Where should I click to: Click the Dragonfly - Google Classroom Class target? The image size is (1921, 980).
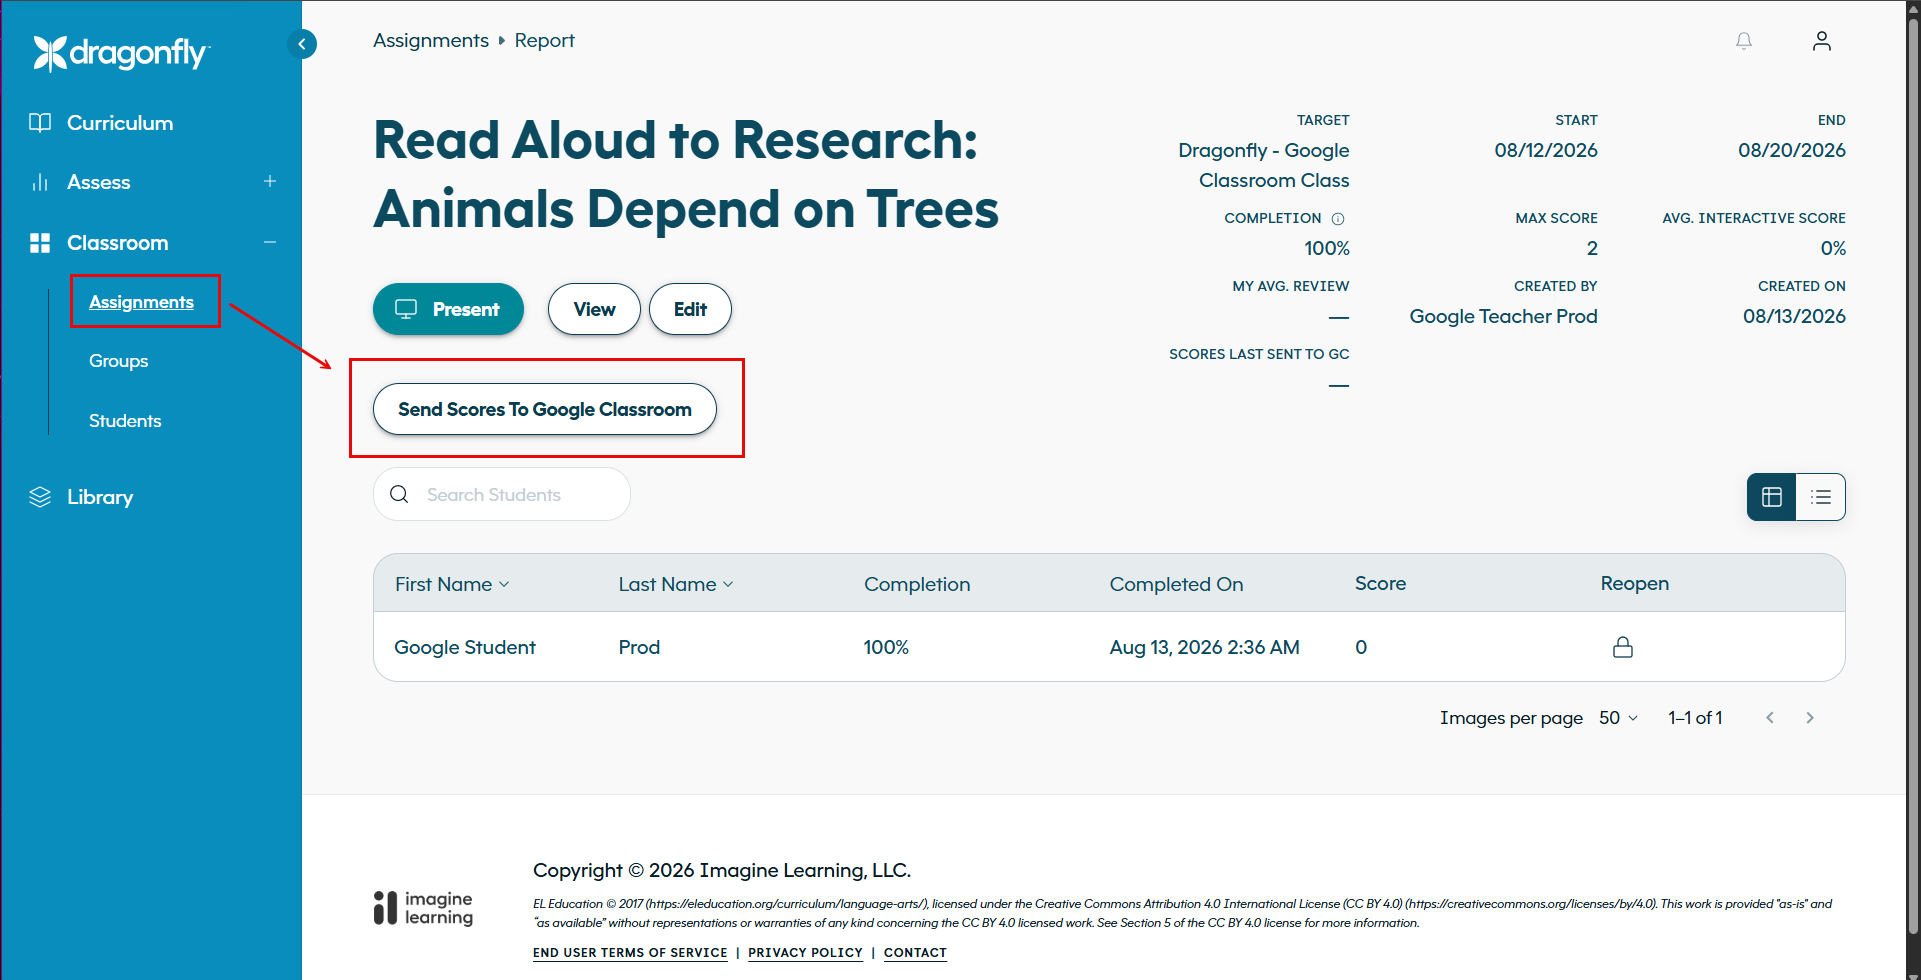1264,165
